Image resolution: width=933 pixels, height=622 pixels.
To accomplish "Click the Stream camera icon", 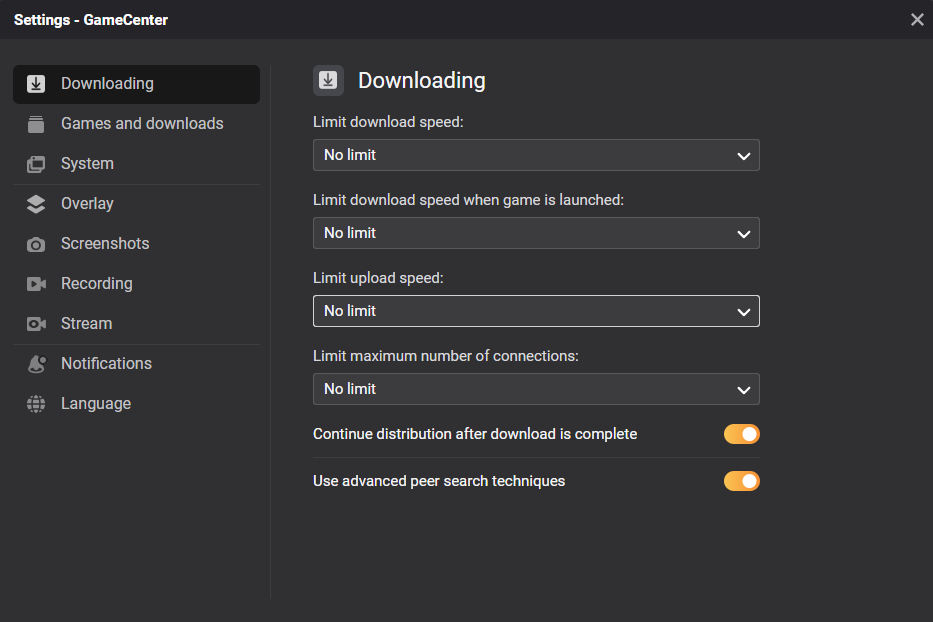I will click(x=36, y=324).
